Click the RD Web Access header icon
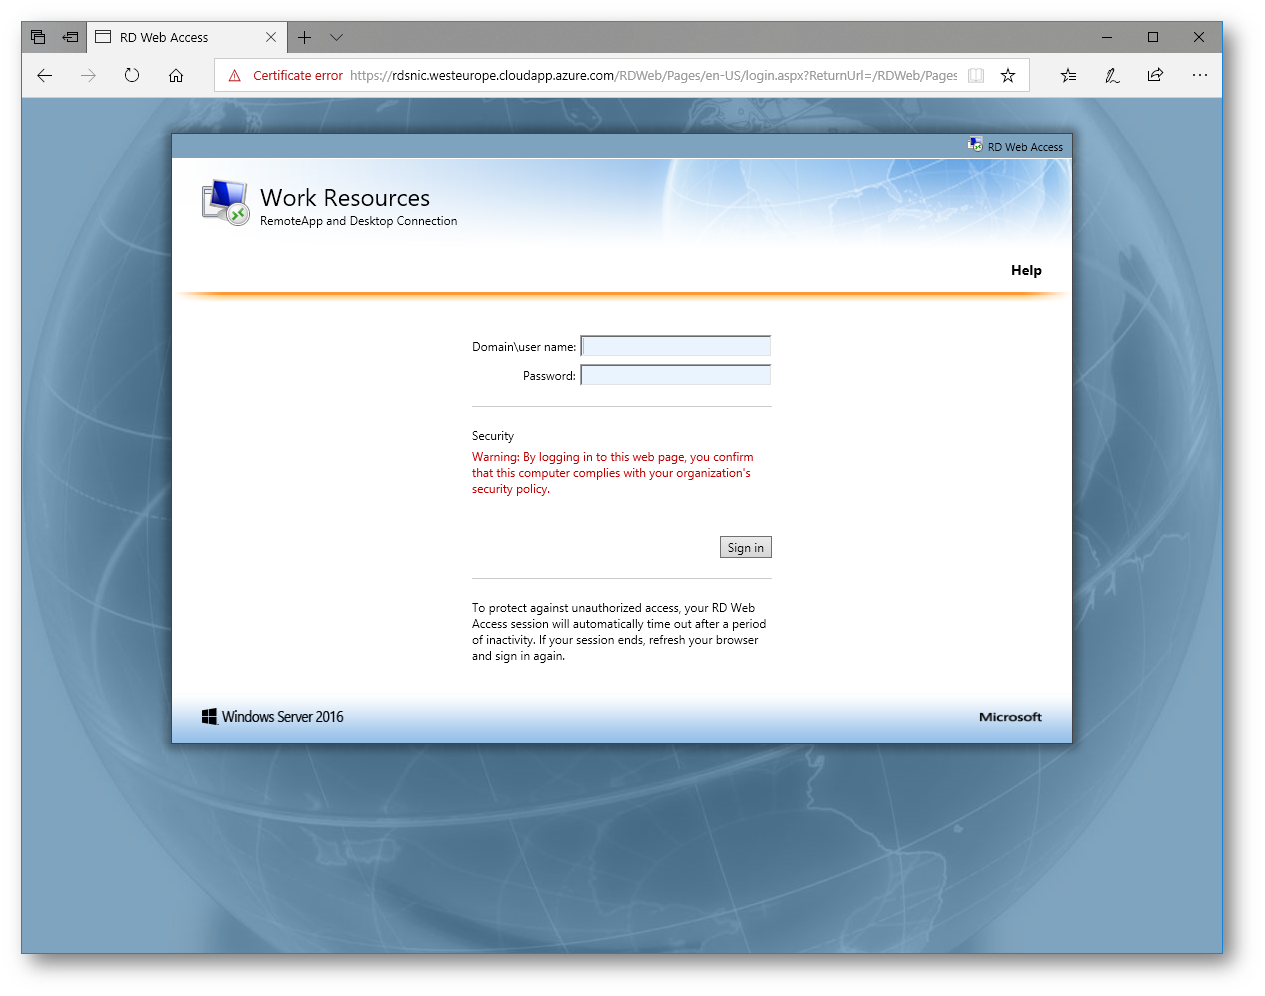The height and width of the screenshot is (996, 1265). [x=975, y=145]
